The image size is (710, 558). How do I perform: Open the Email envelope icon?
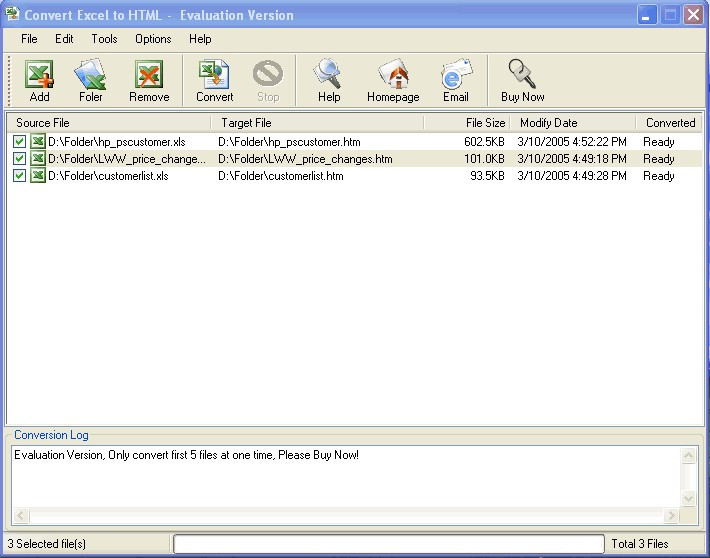pyautogui.click(x=456, y=74)
